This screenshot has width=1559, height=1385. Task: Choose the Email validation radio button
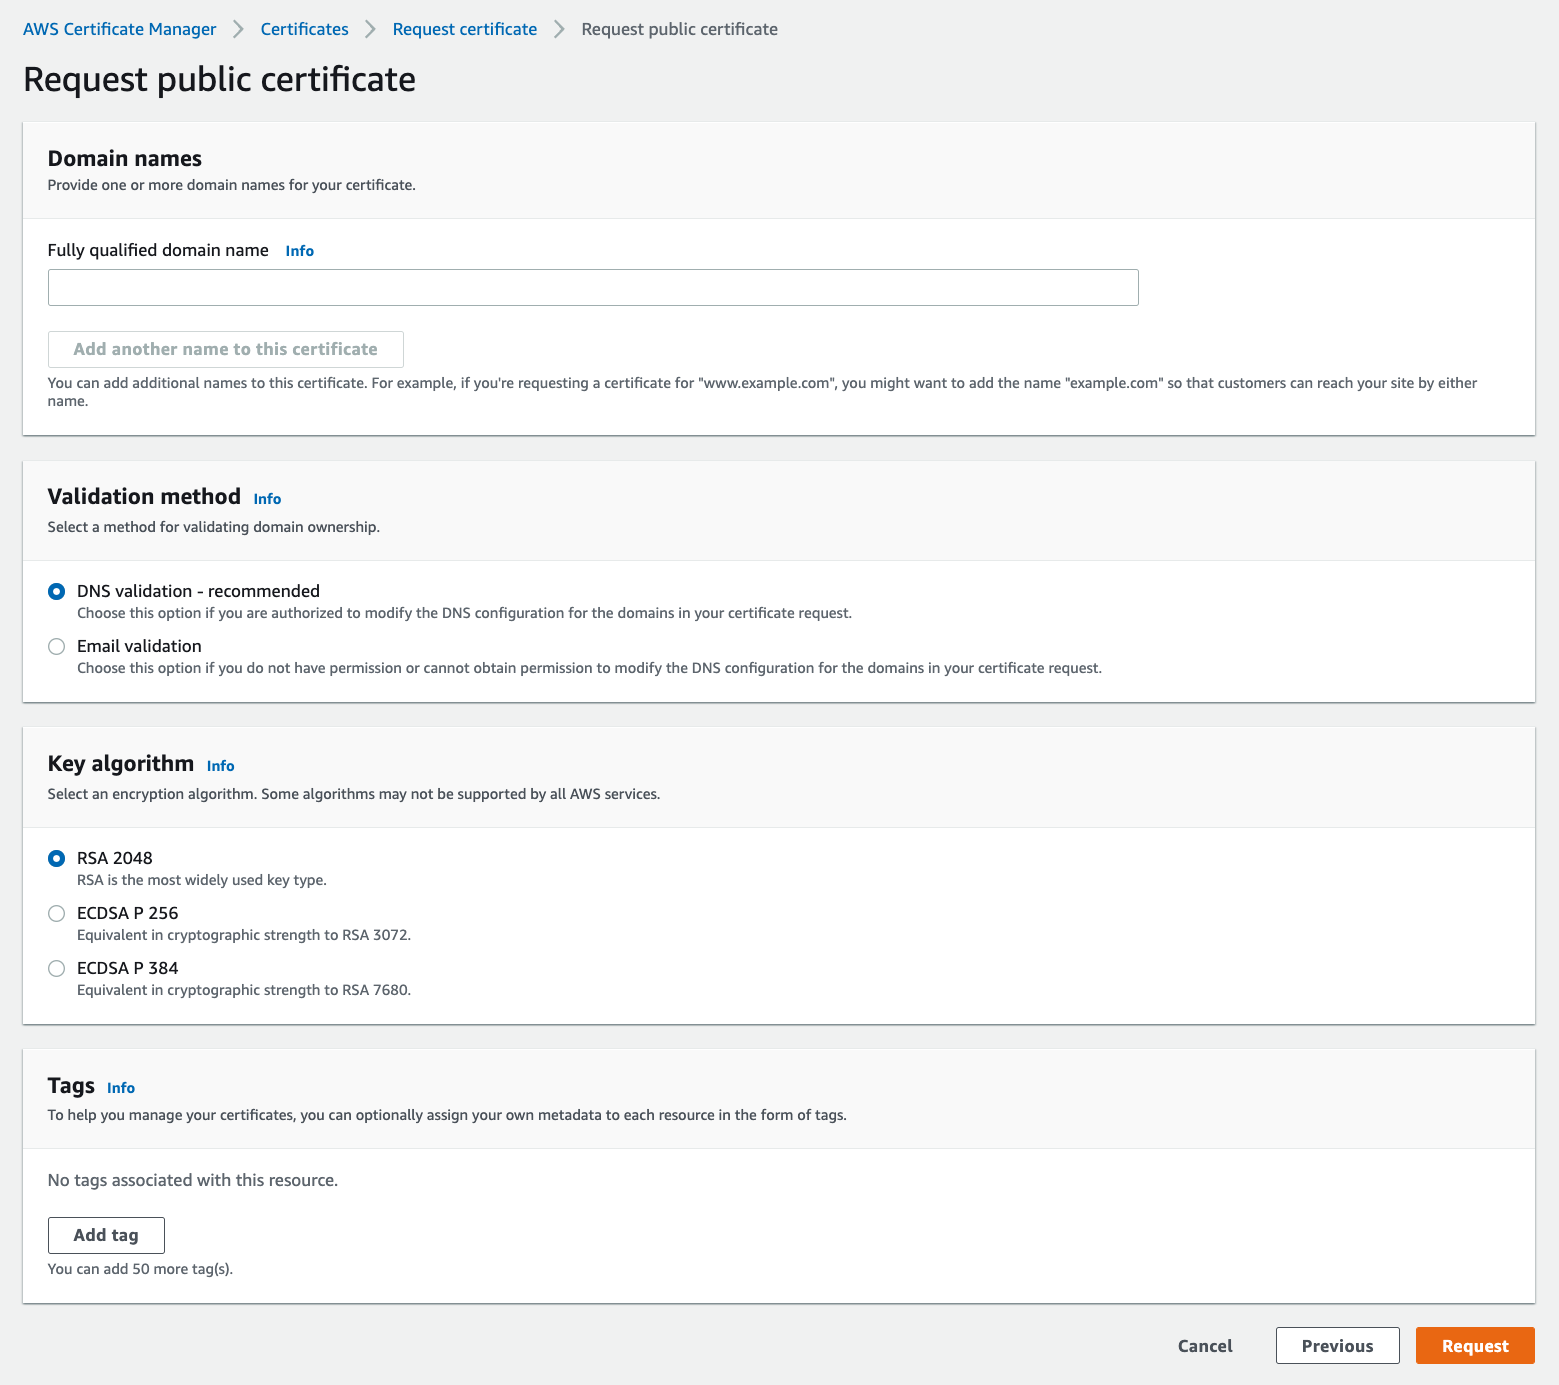[57, 646]
